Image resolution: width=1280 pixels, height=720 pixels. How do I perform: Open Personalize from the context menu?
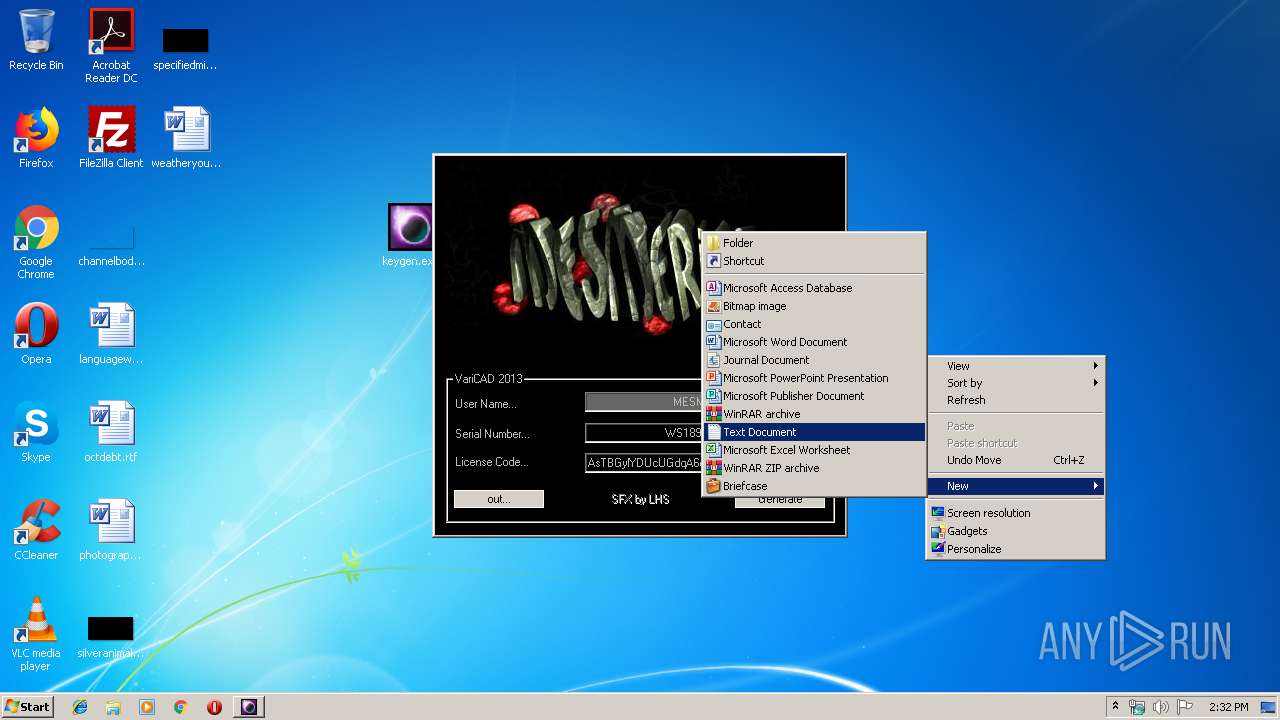tap(1016, 549)
